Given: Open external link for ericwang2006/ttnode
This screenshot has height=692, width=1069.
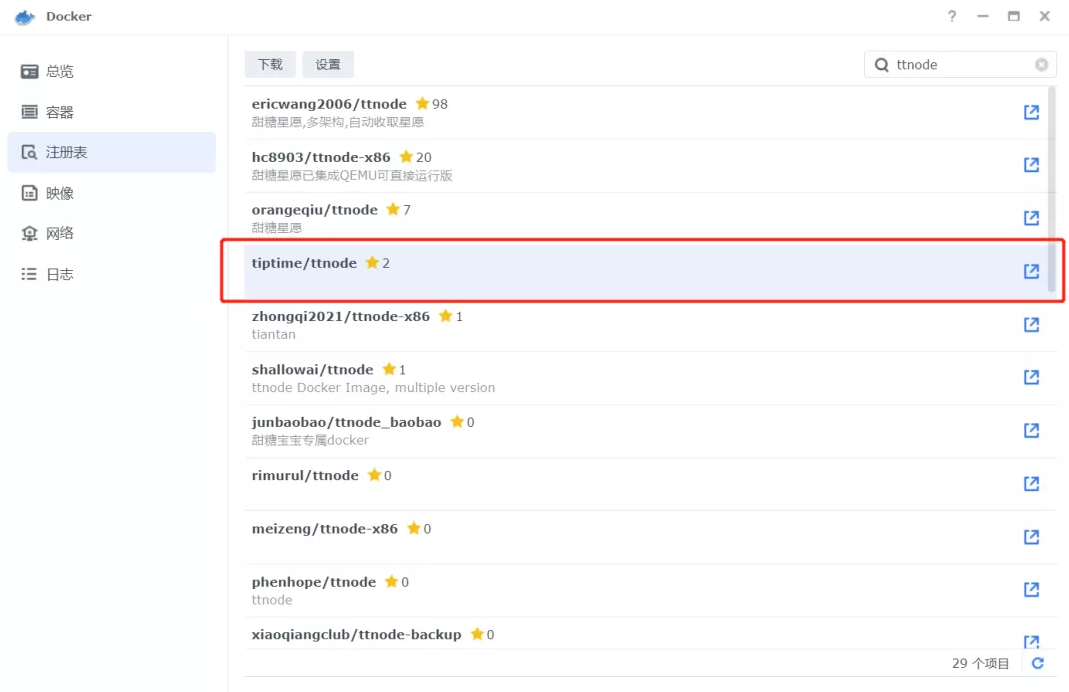Looking at the screenshot, I should (1031, 112).
